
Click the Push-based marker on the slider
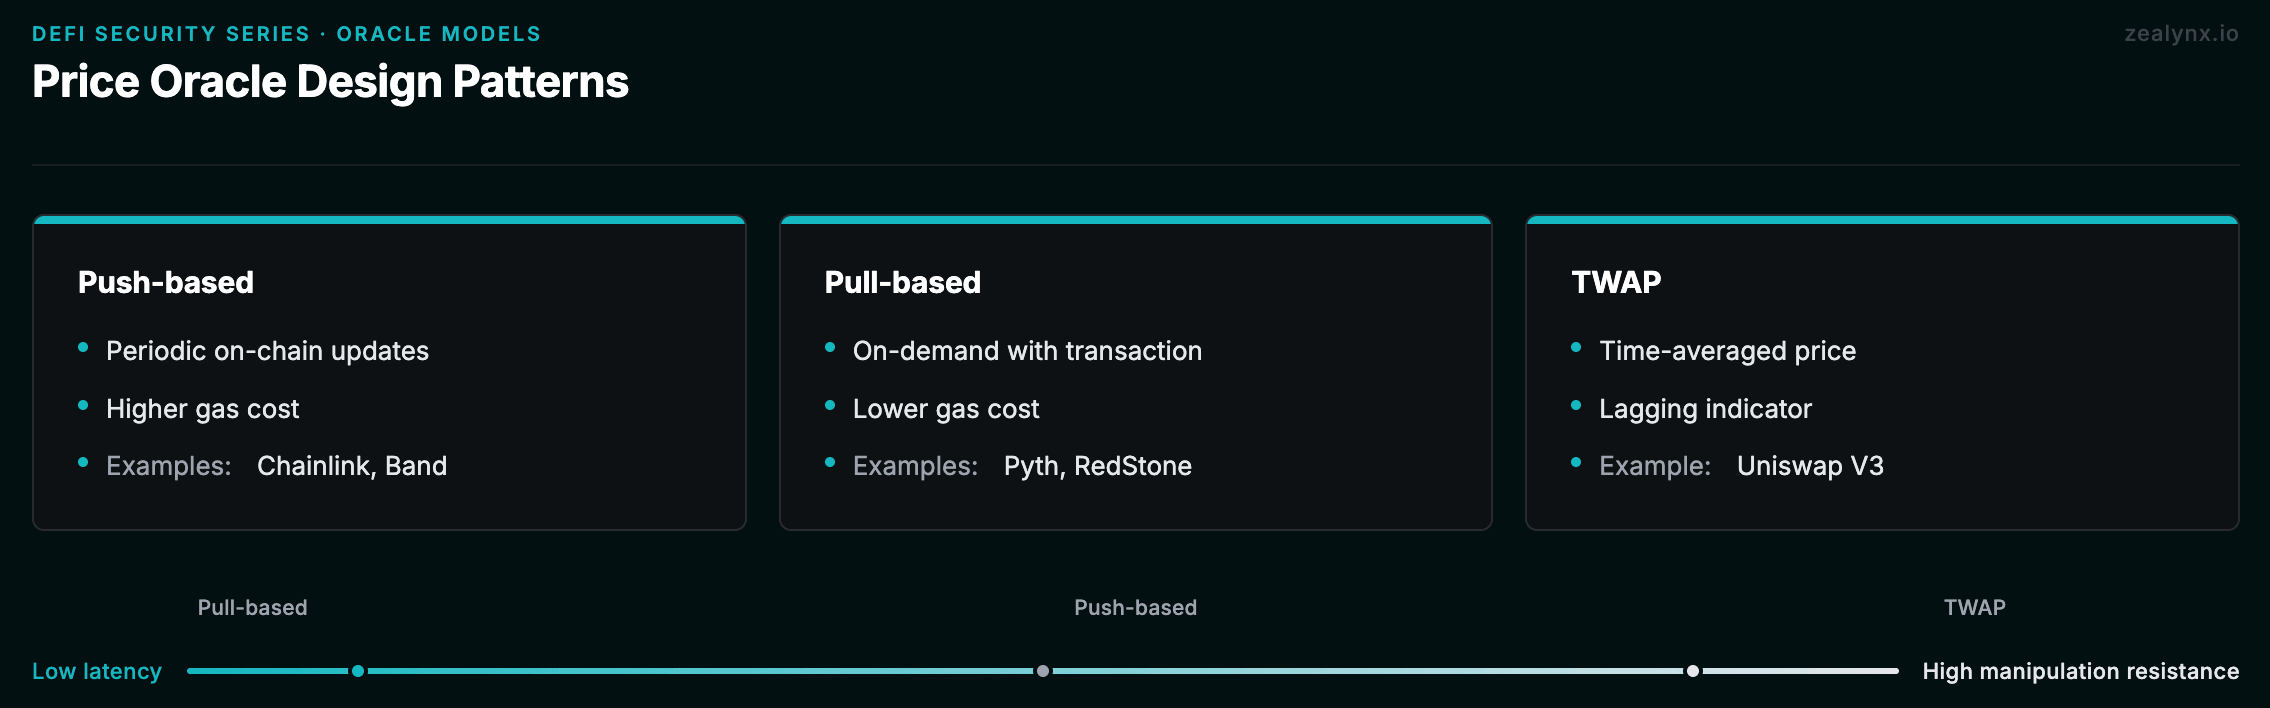click(x=1043, y=671)
